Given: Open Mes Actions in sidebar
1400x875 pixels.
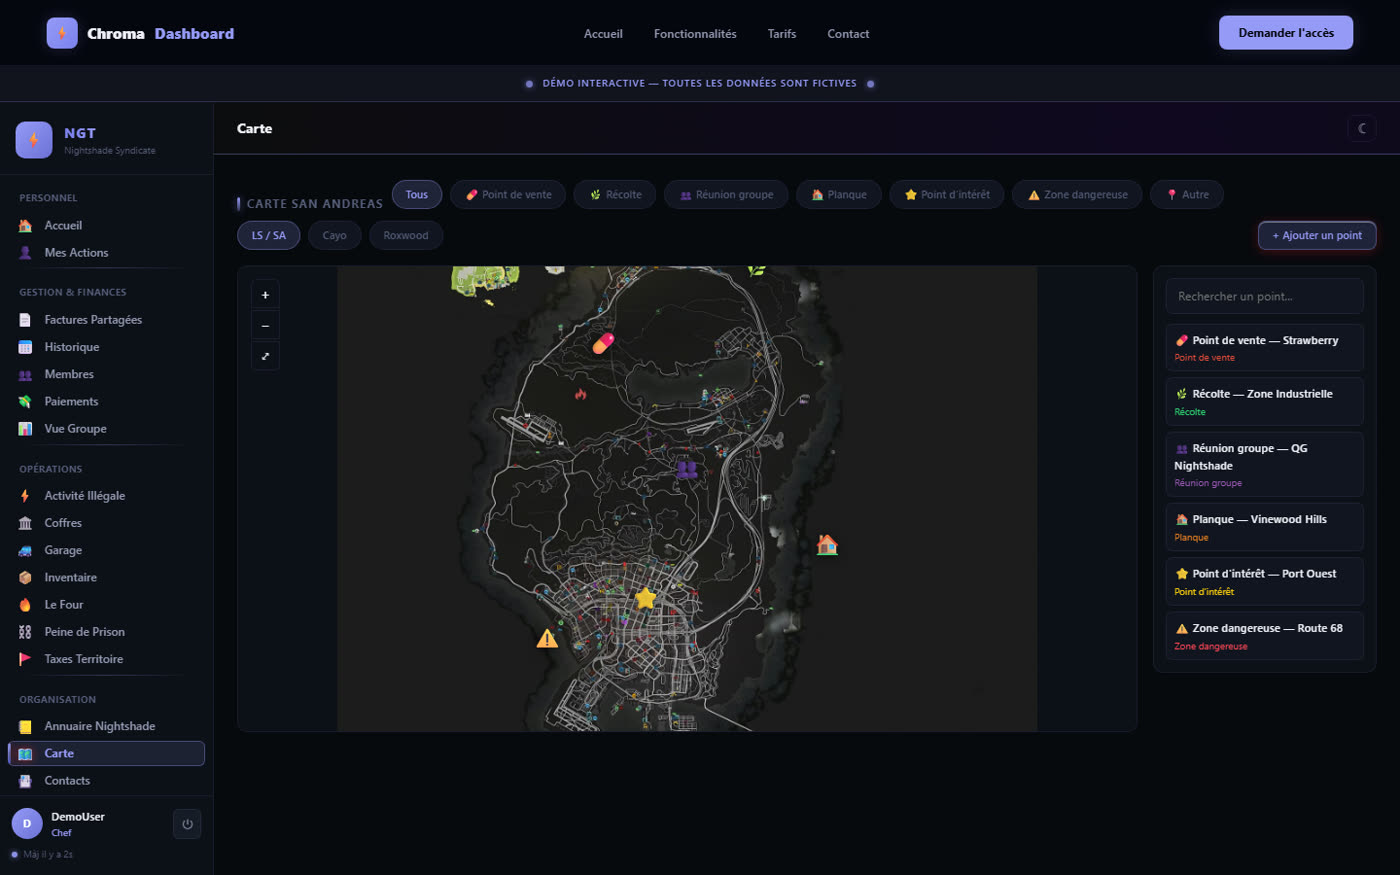Looking at the screenshot, I should coord(106,253).
